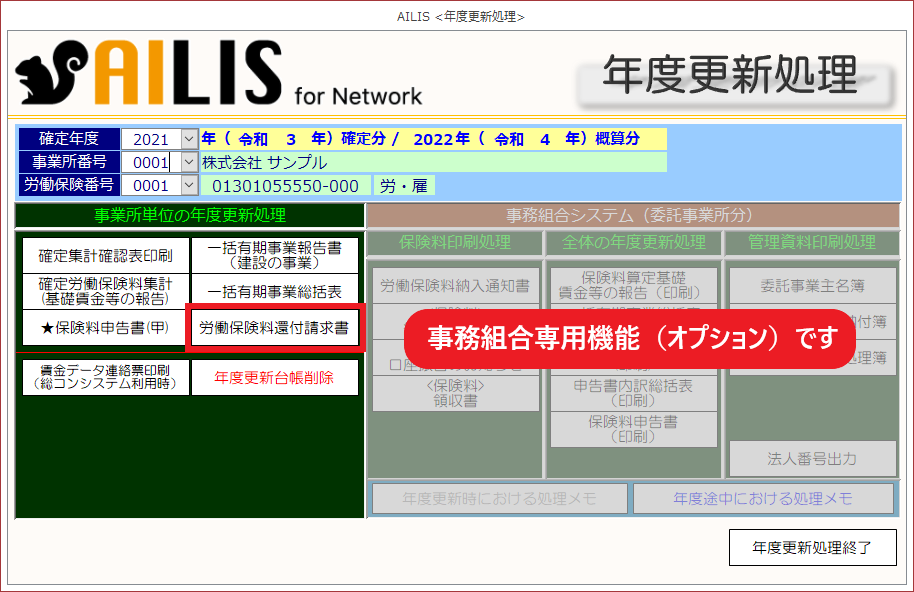The image size is (914, 592).
Task: Click the red 年度更新台帳削除 button
Action: [274, 377]
